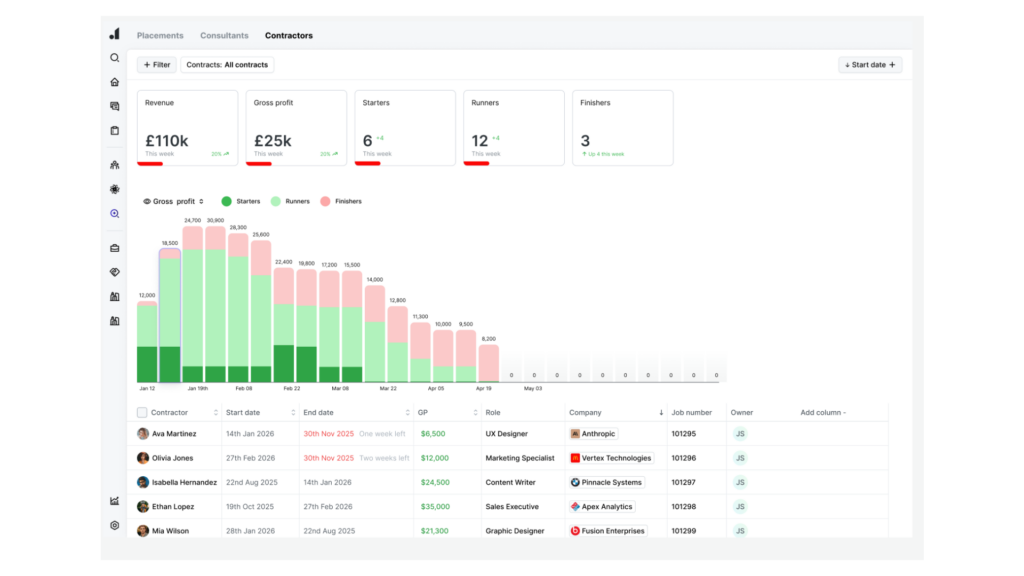Switch to the Consultants tab
The height and width of the screenshot is (576, 1024).
(224, 35)
